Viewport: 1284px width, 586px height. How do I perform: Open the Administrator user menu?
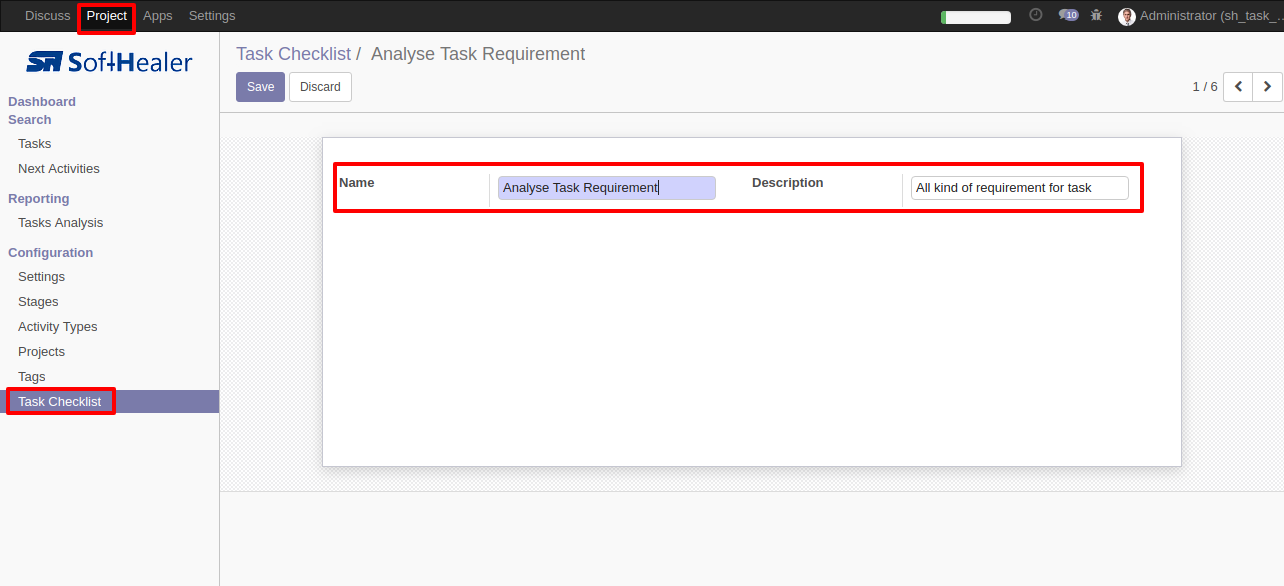pos(1200,16)
